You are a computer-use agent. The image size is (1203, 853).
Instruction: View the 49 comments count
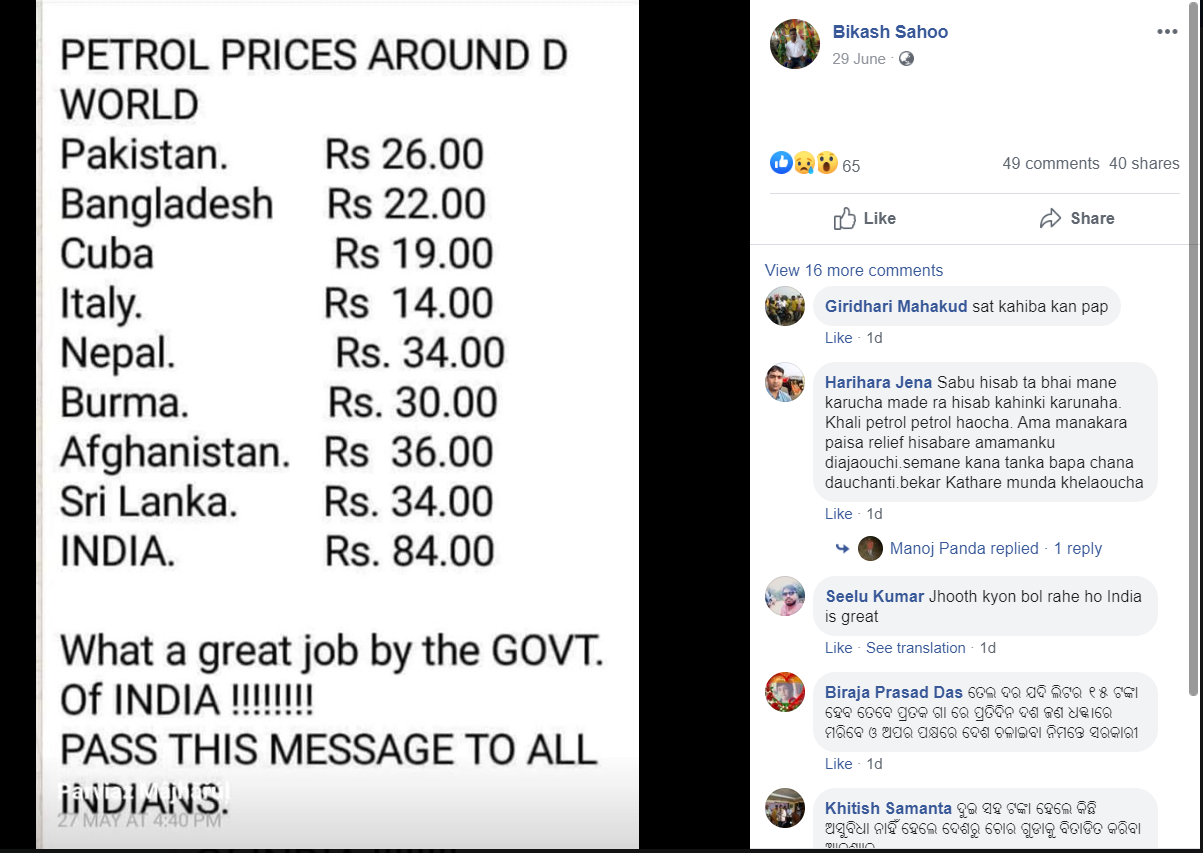(x=1050, y=163)
